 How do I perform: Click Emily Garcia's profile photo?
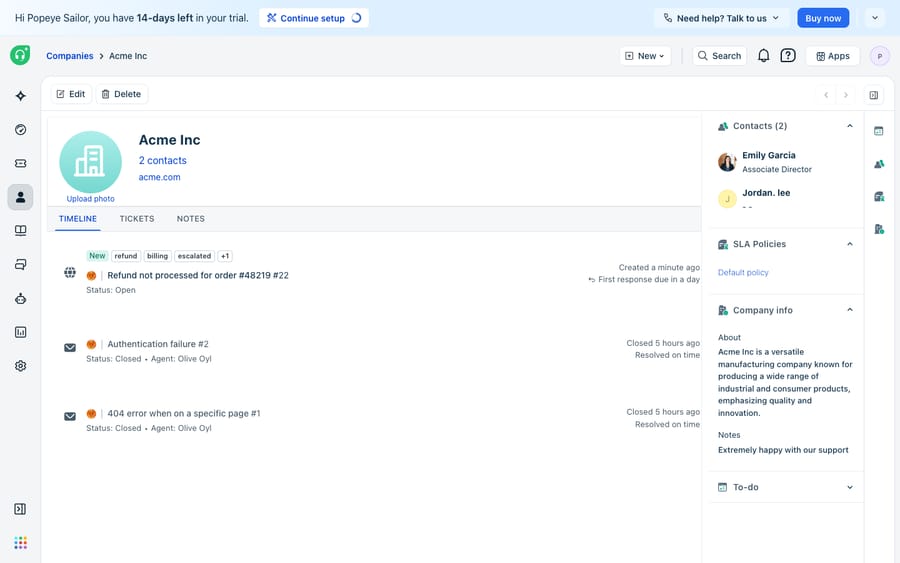tap(727, 162)
